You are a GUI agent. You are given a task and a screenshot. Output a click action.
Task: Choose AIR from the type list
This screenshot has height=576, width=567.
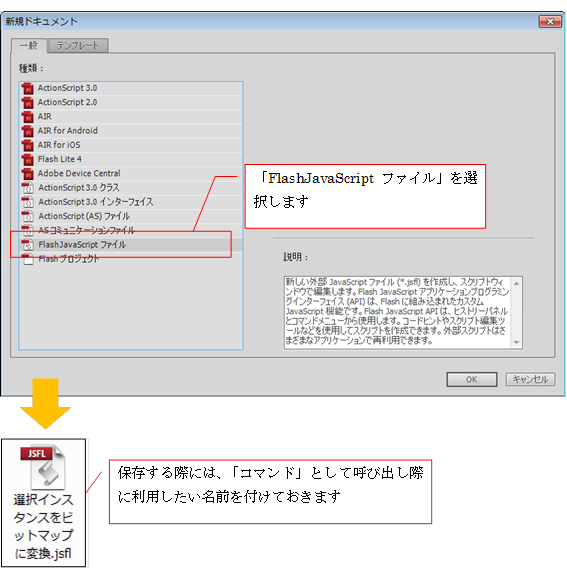point(131,117)
